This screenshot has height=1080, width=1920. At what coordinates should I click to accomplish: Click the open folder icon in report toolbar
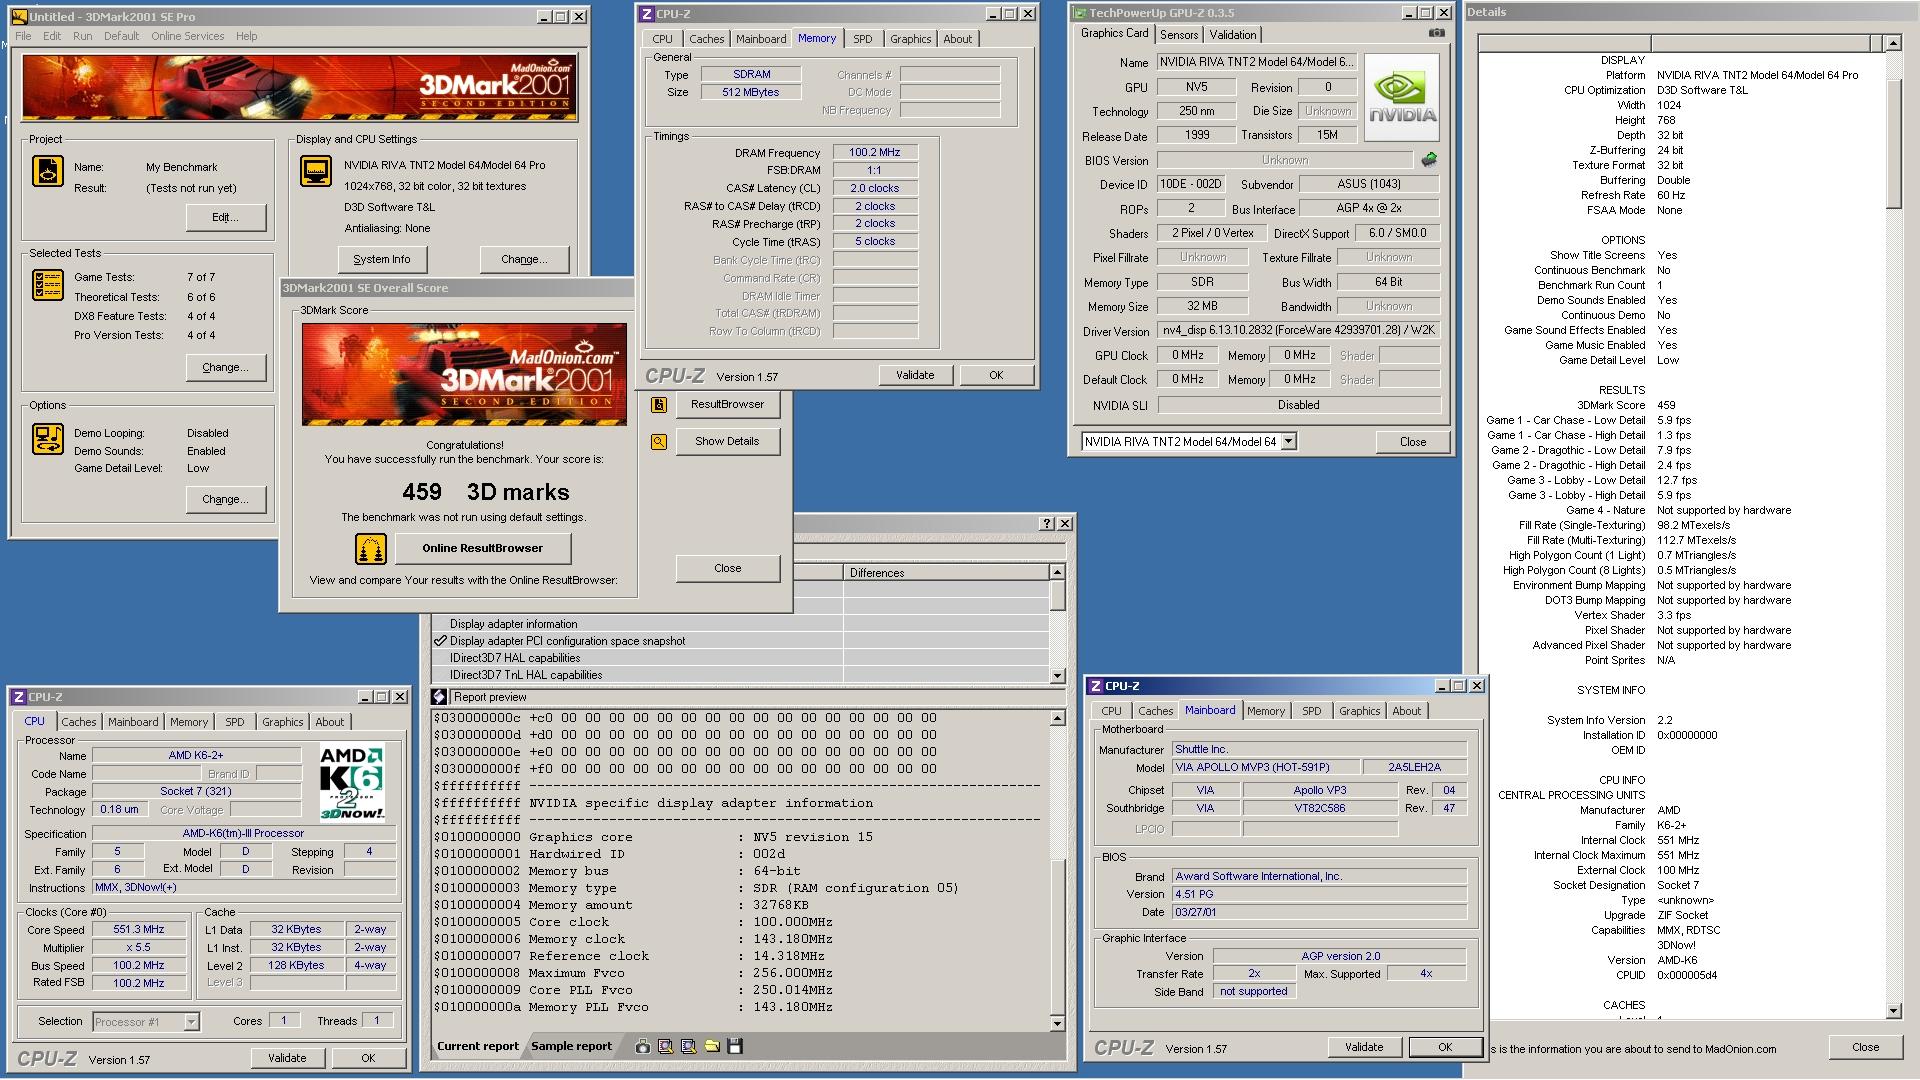pyautogui.click(x=712, y=1046)
